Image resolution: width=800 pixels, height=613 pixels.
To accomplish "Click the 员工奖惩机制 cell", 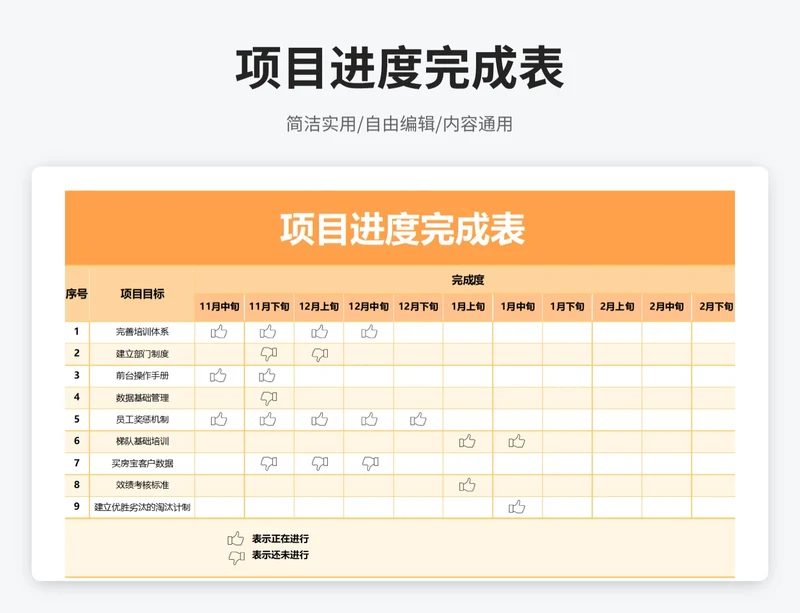I will [142, 420].
